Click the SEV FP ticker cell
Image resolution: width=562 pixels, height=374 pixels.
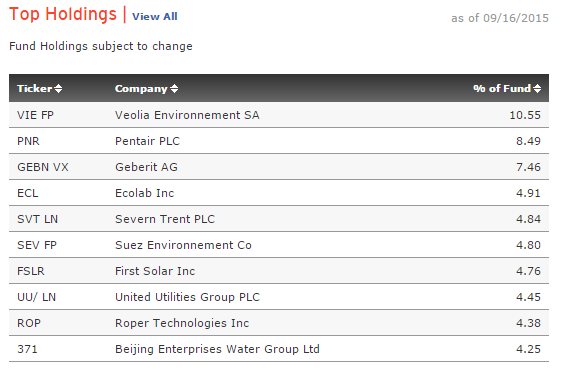pos(37,245)
